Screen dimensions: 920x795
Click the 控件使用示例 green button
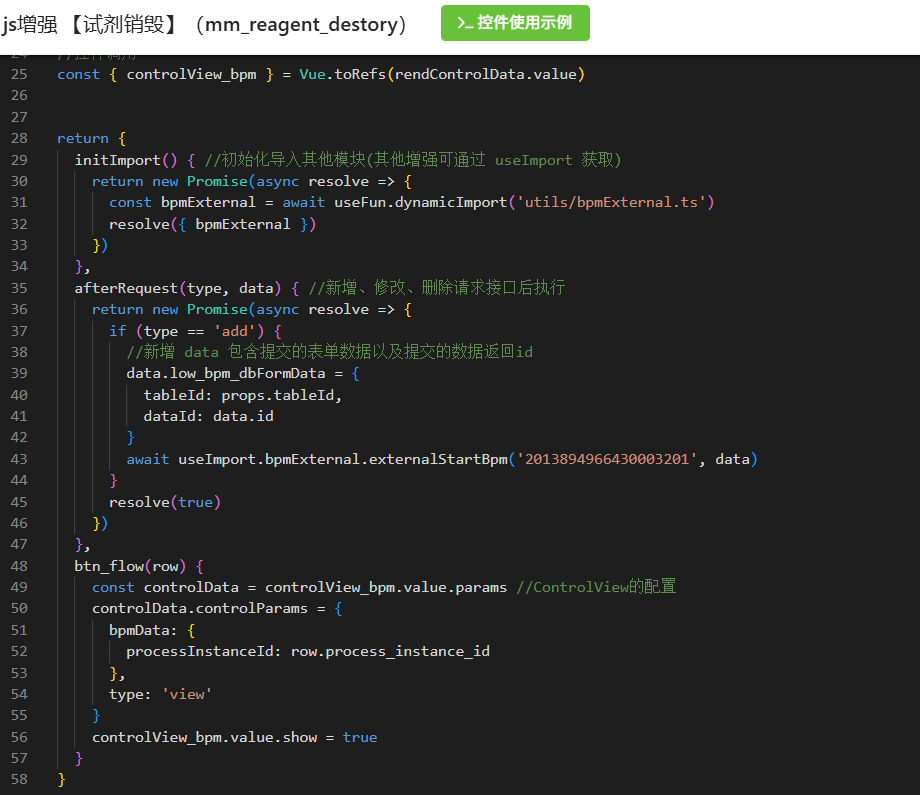(515, 23)
